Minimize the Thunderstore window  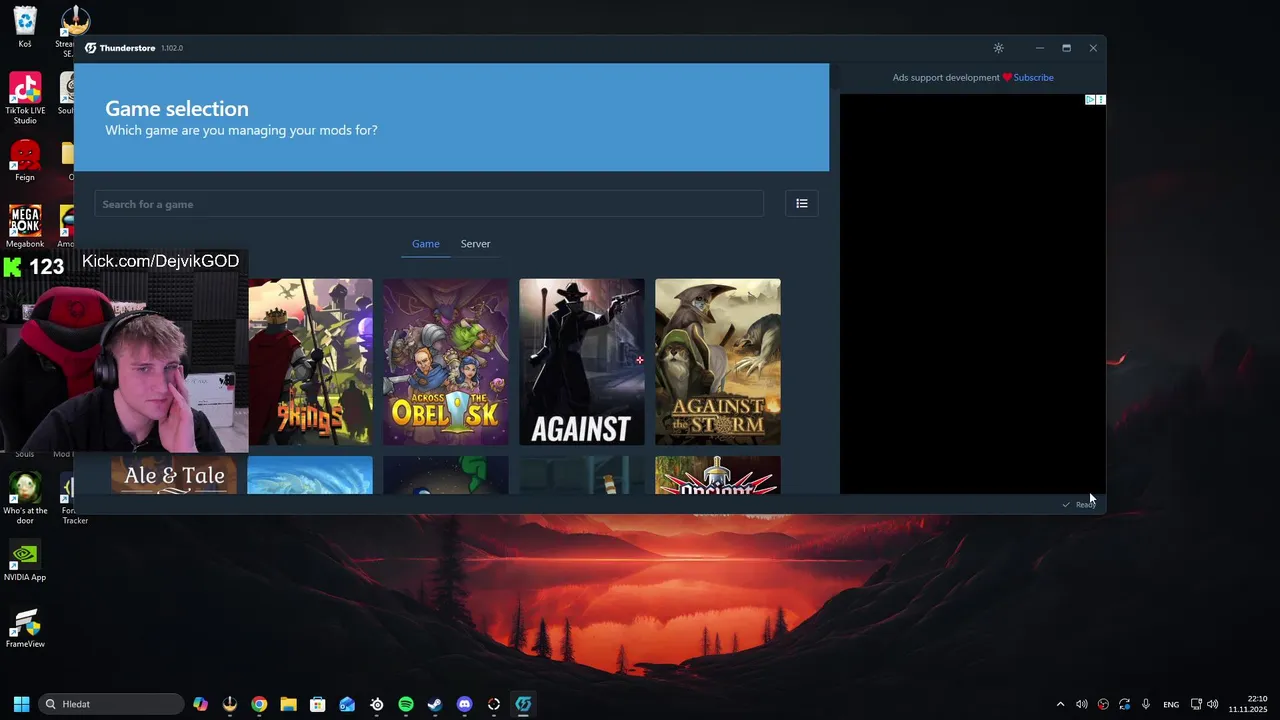(1040, 48)
